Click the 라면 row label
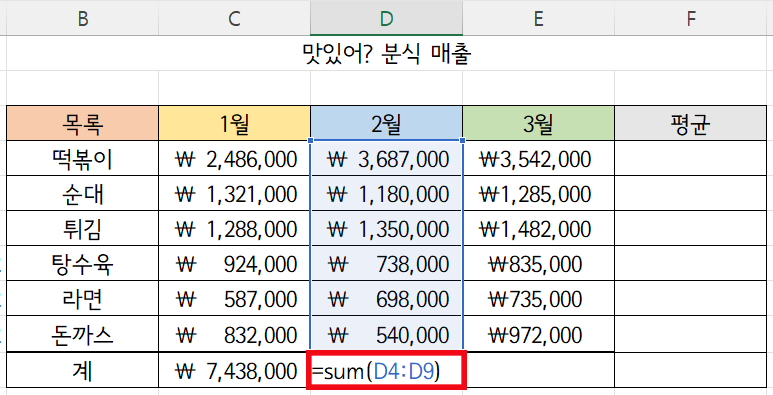 [82, 298]
